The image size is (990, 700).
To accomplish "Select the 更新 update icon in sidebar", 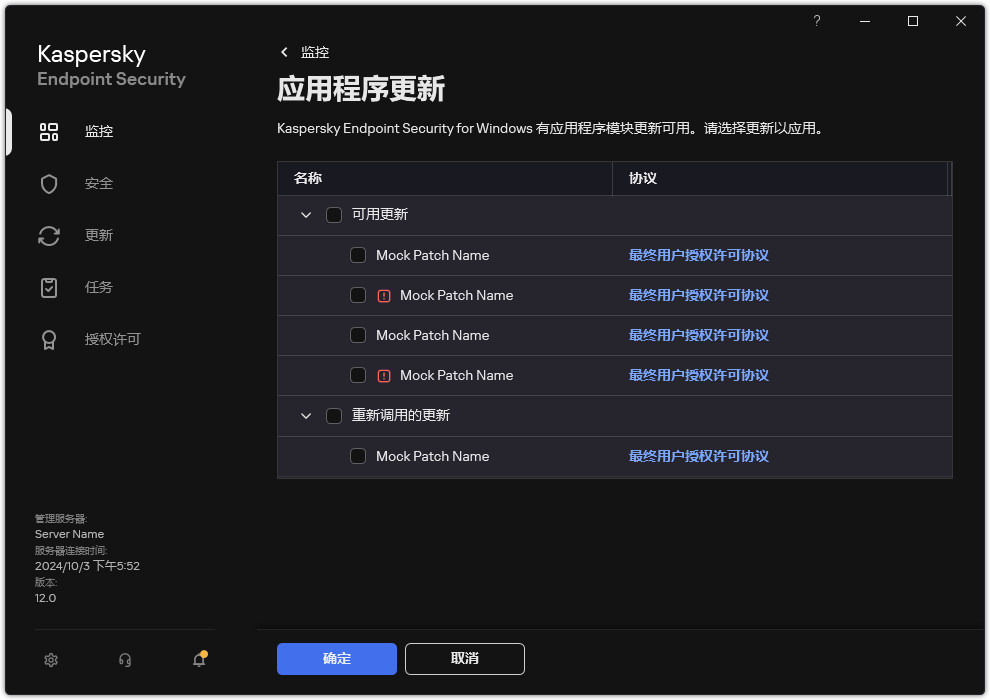I will point(49,235).
